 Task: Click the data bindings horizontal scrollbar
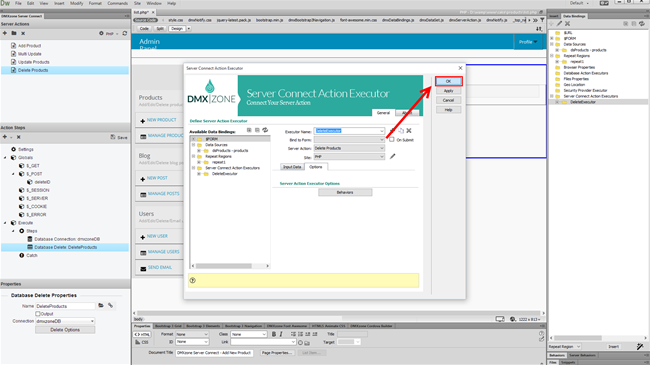(224, 266)
